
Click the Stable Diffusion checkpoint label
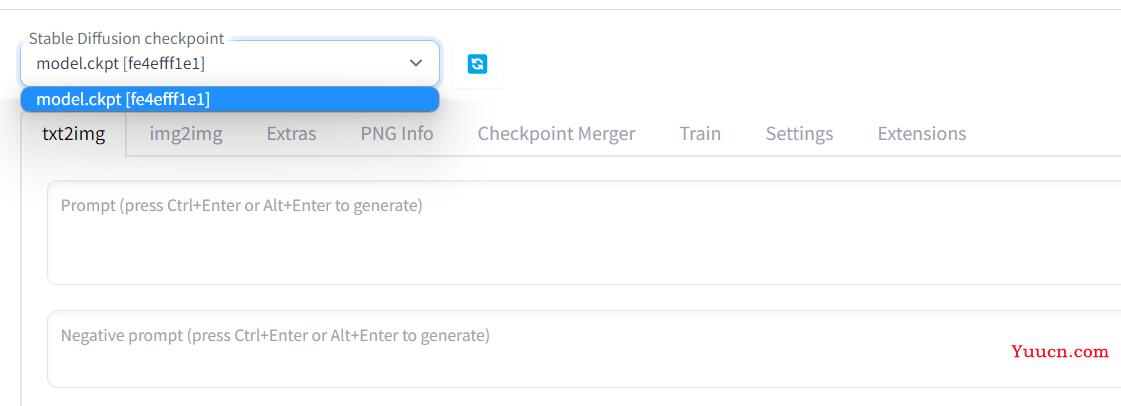coord(127,39)
